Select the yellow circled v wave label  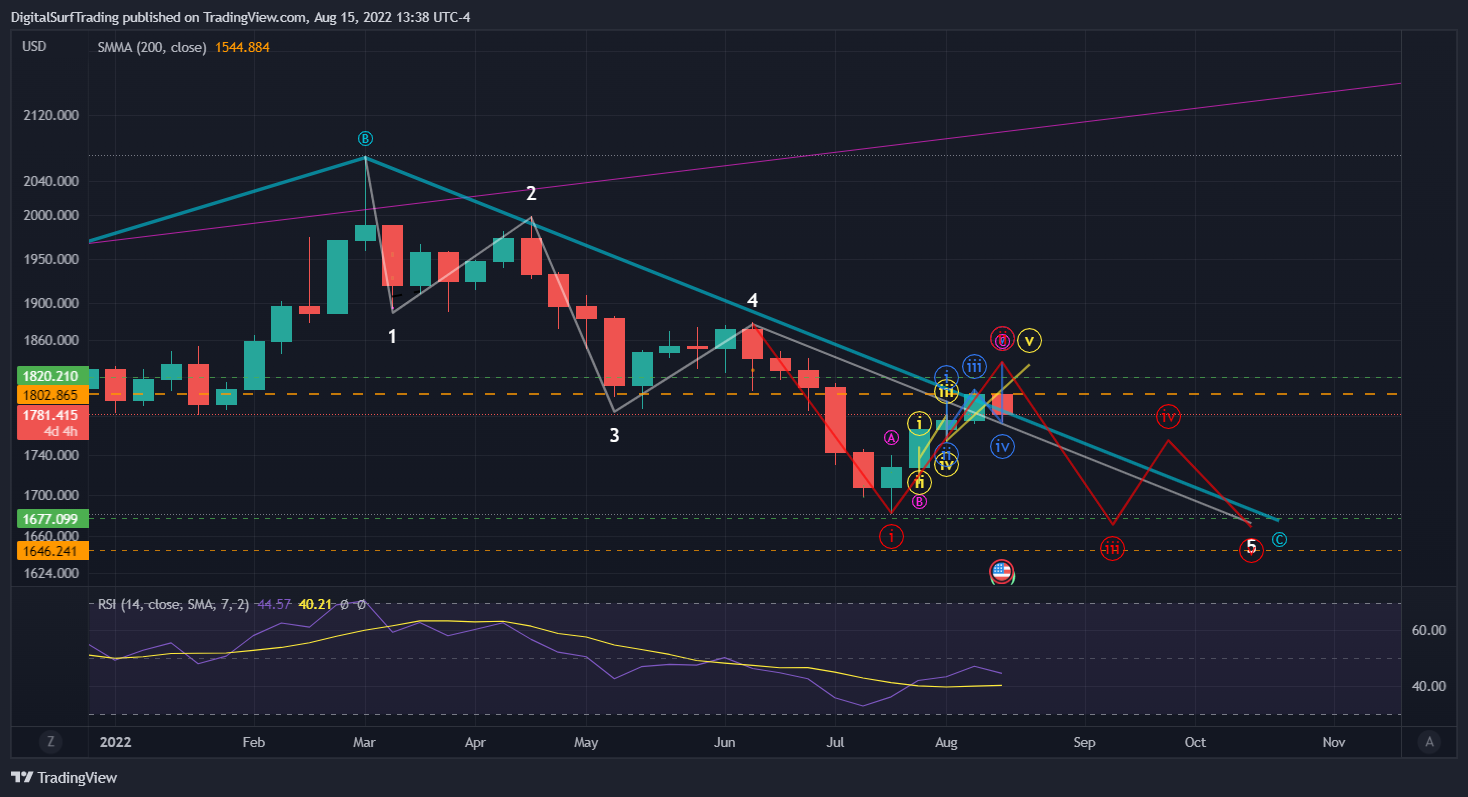(1031, 340)
